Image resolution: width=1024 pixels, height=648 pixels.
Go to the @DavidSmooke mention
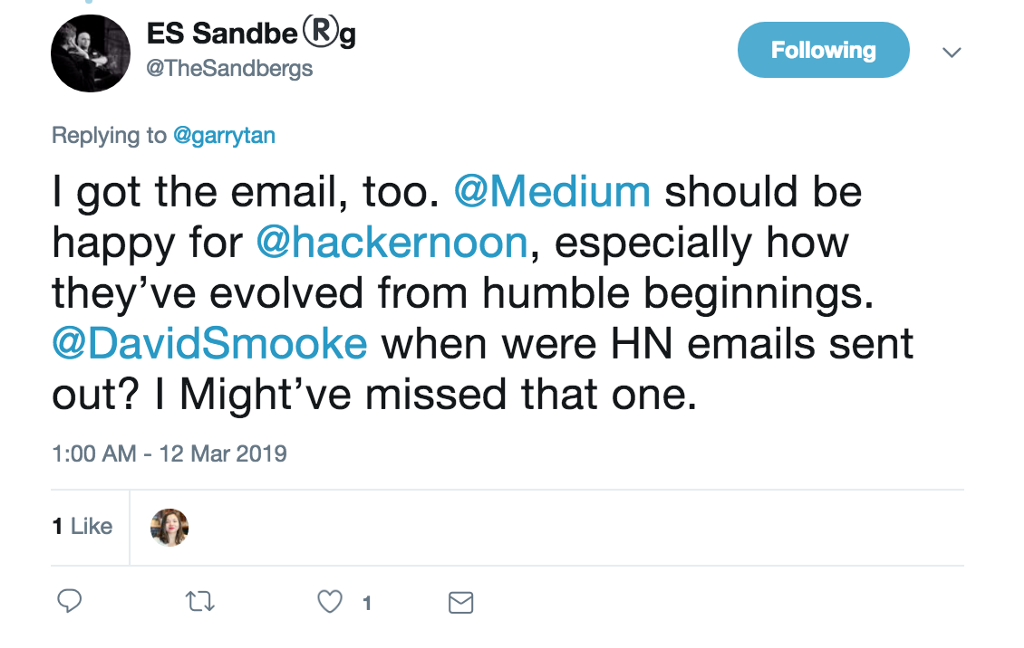[x=209, y=345]
